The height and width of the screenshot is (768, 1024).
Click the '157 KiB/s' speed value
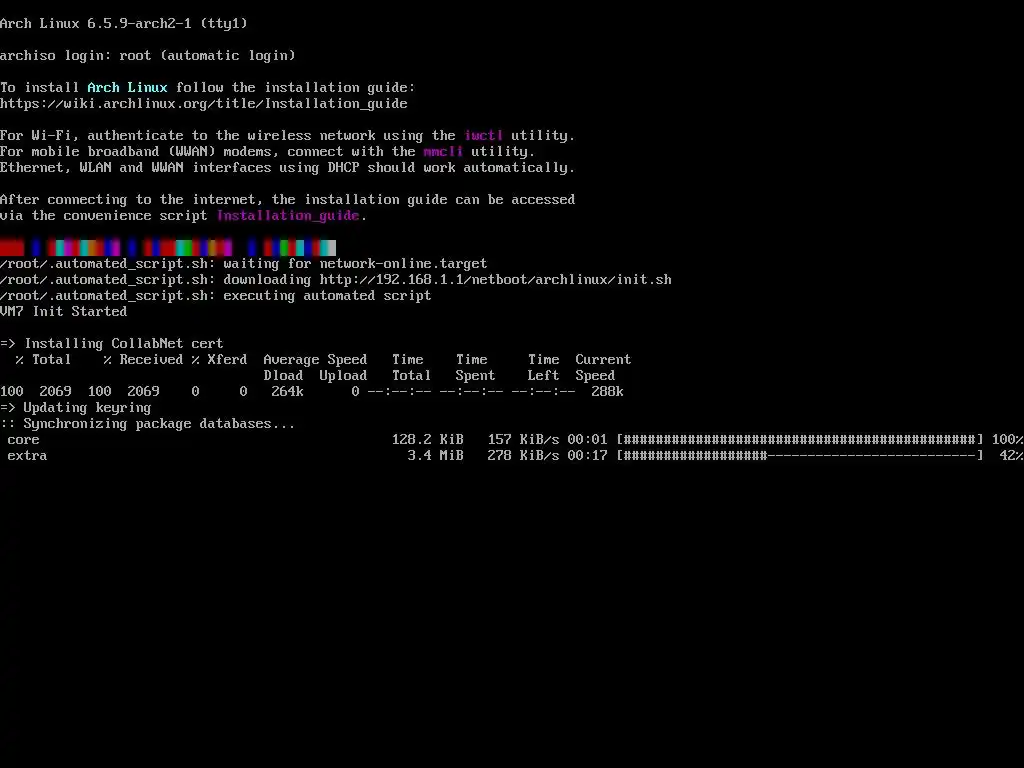(x=524, y=440)
